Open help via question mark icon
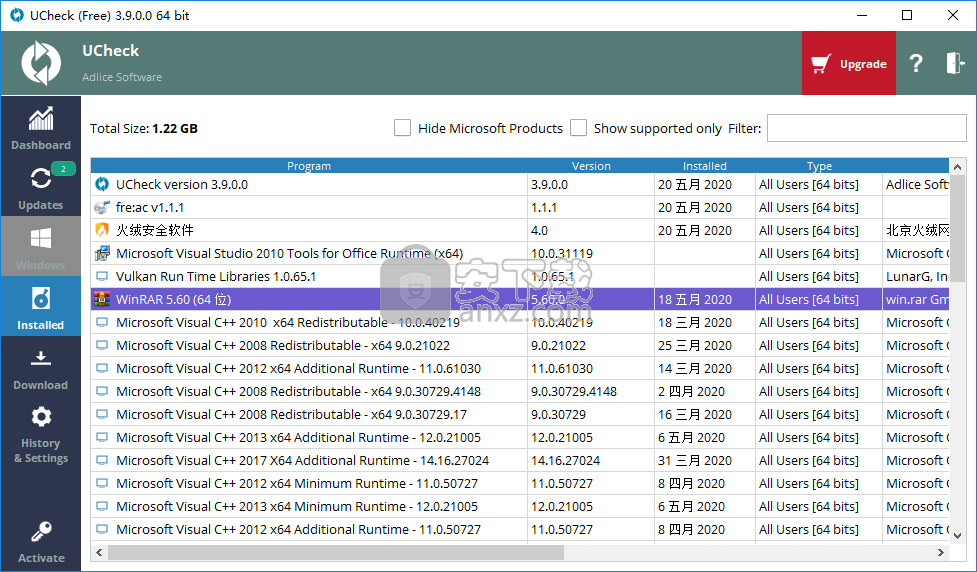 pyautogui.click(x=915, y=63)
